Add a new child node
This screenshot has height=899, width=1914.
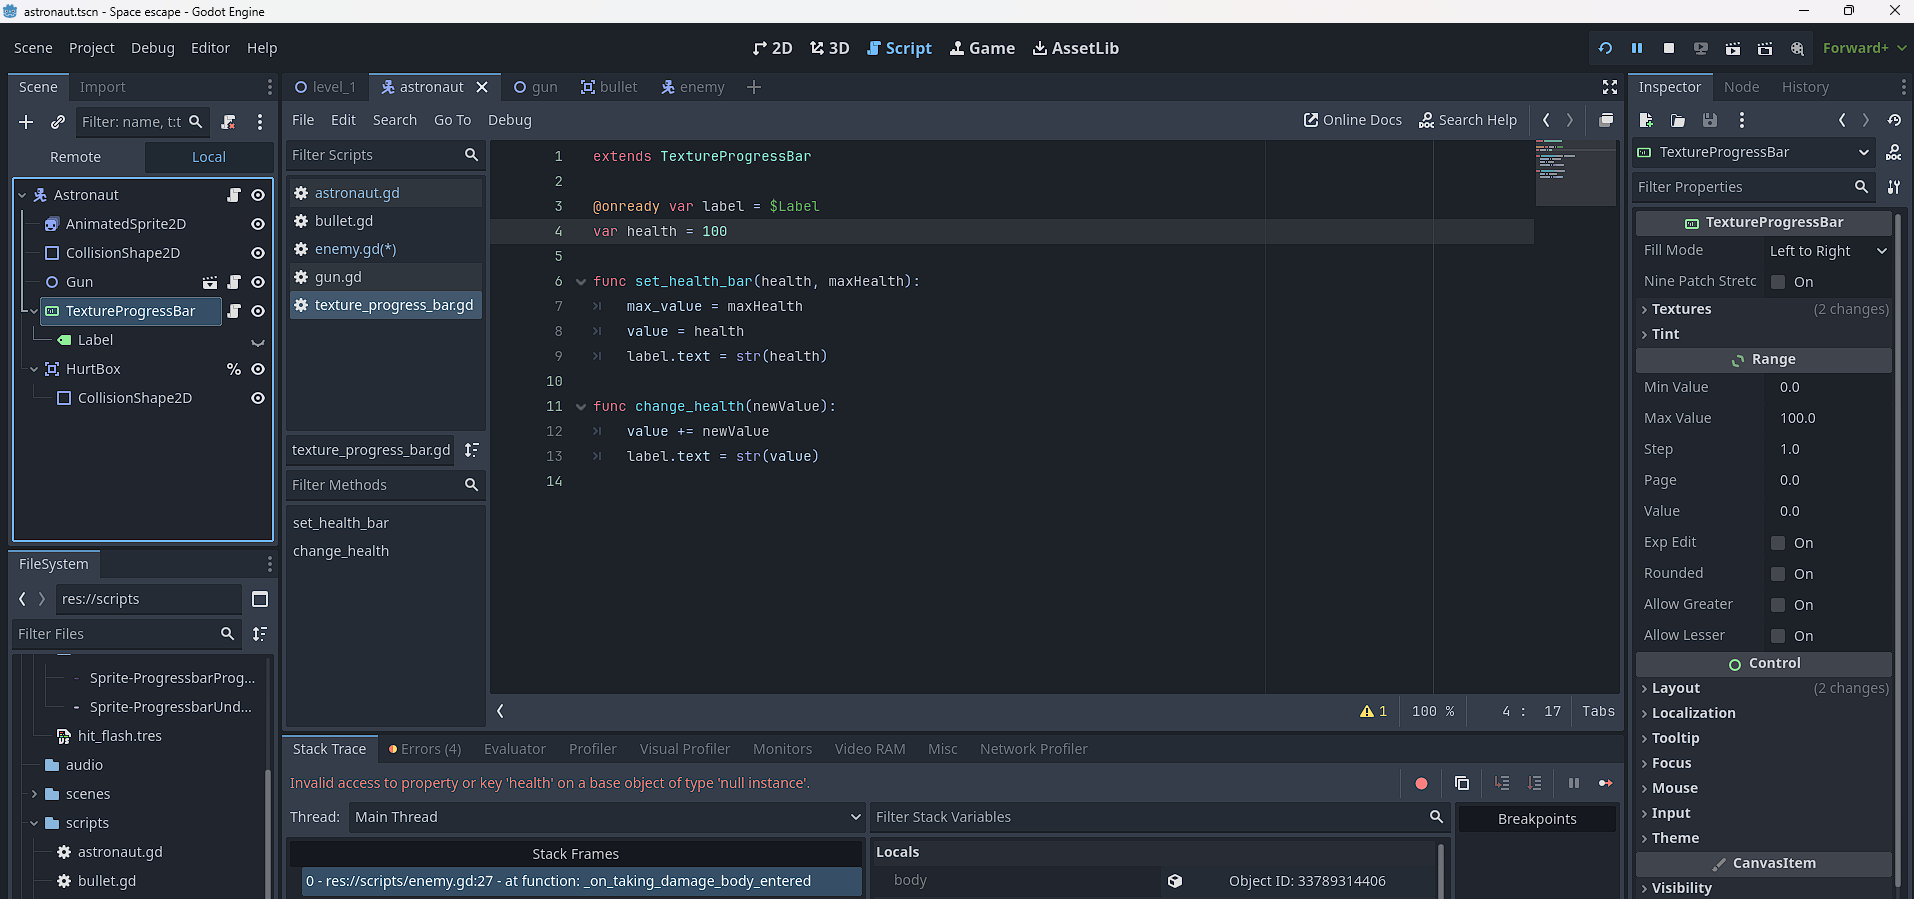pyautogui.click(x=26, y=122)
